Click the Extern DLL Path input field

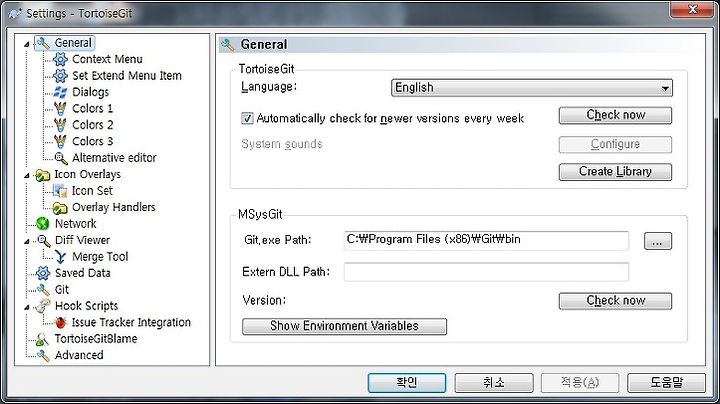(x=486, y=272)
